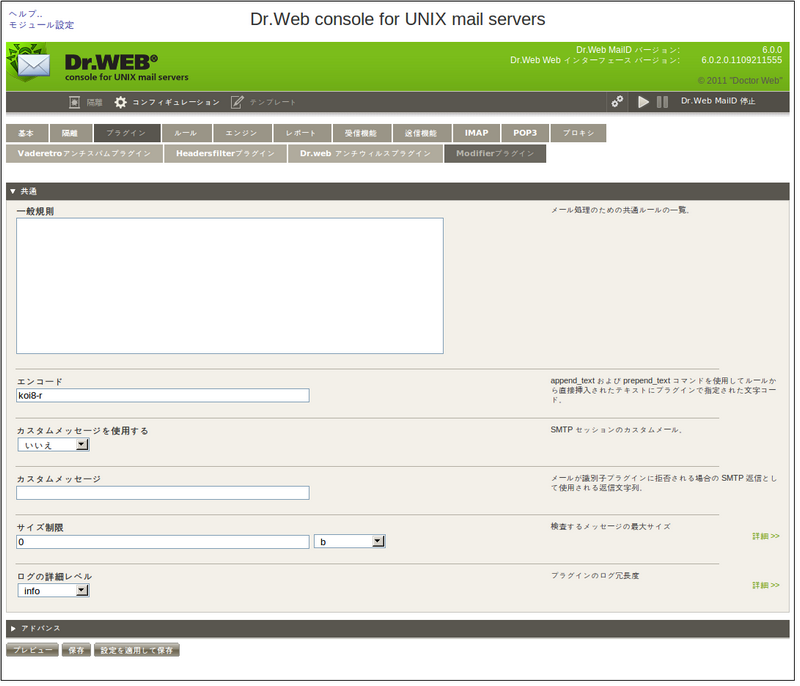Image resolution: width=800 pixels, height=686 pixels.
Task: Click the connection gears icon in toolbar
Action: pos(617,101)
